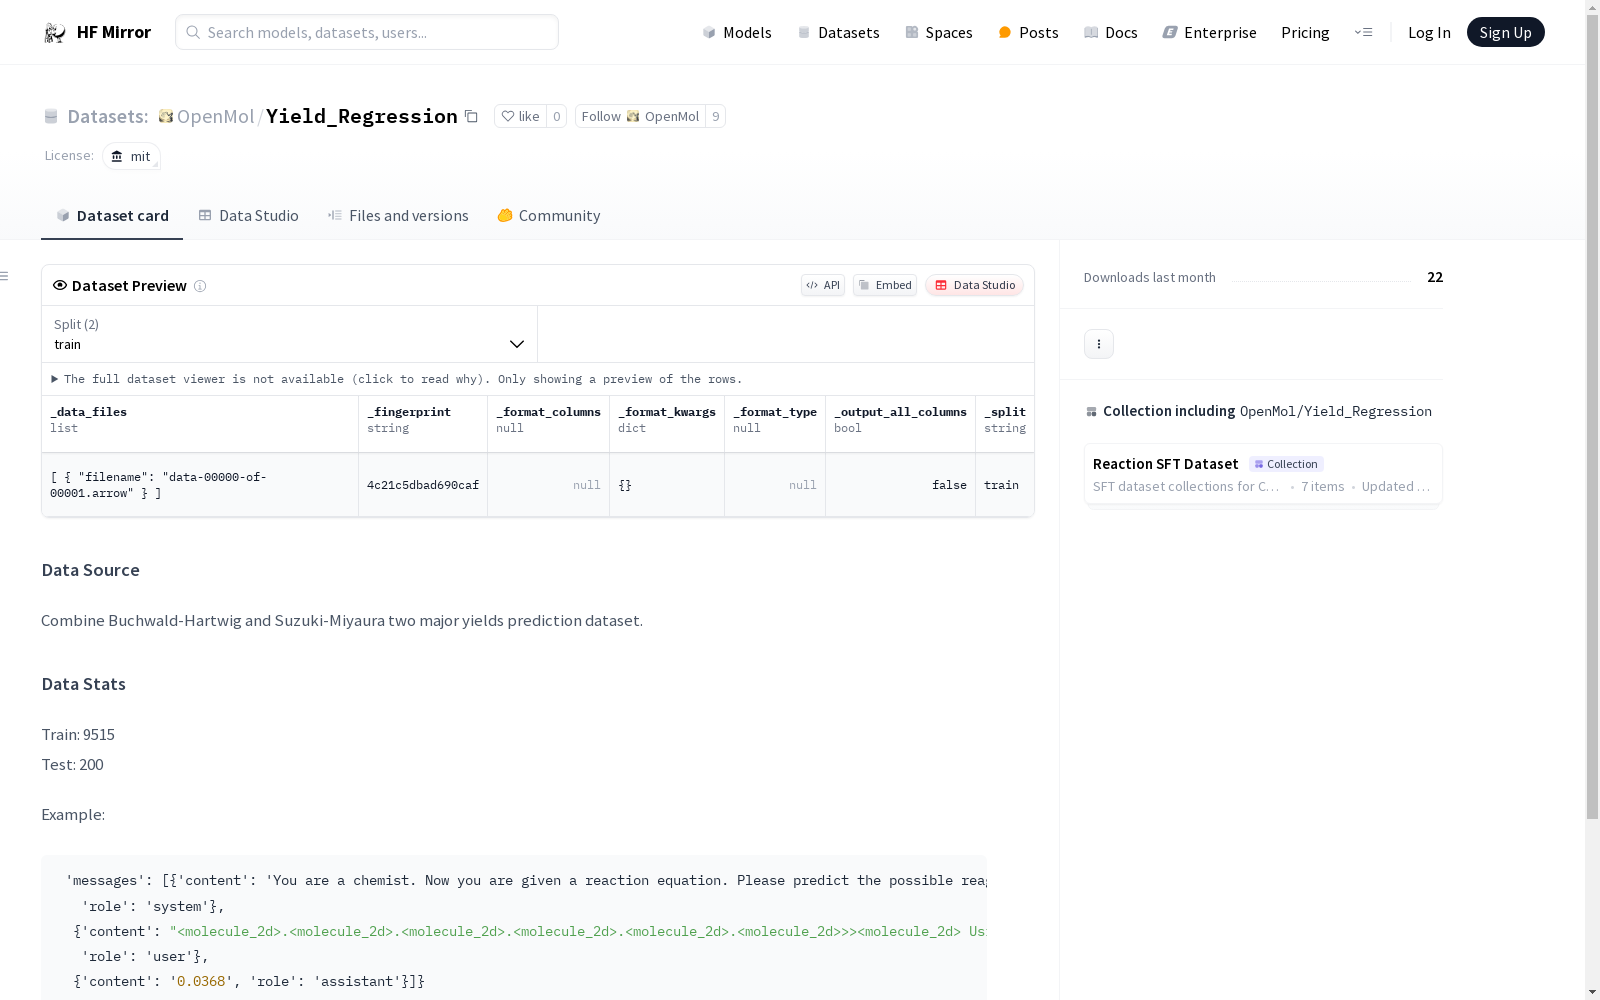
Task: Open Docs in top navigation
Action: 1111,32
